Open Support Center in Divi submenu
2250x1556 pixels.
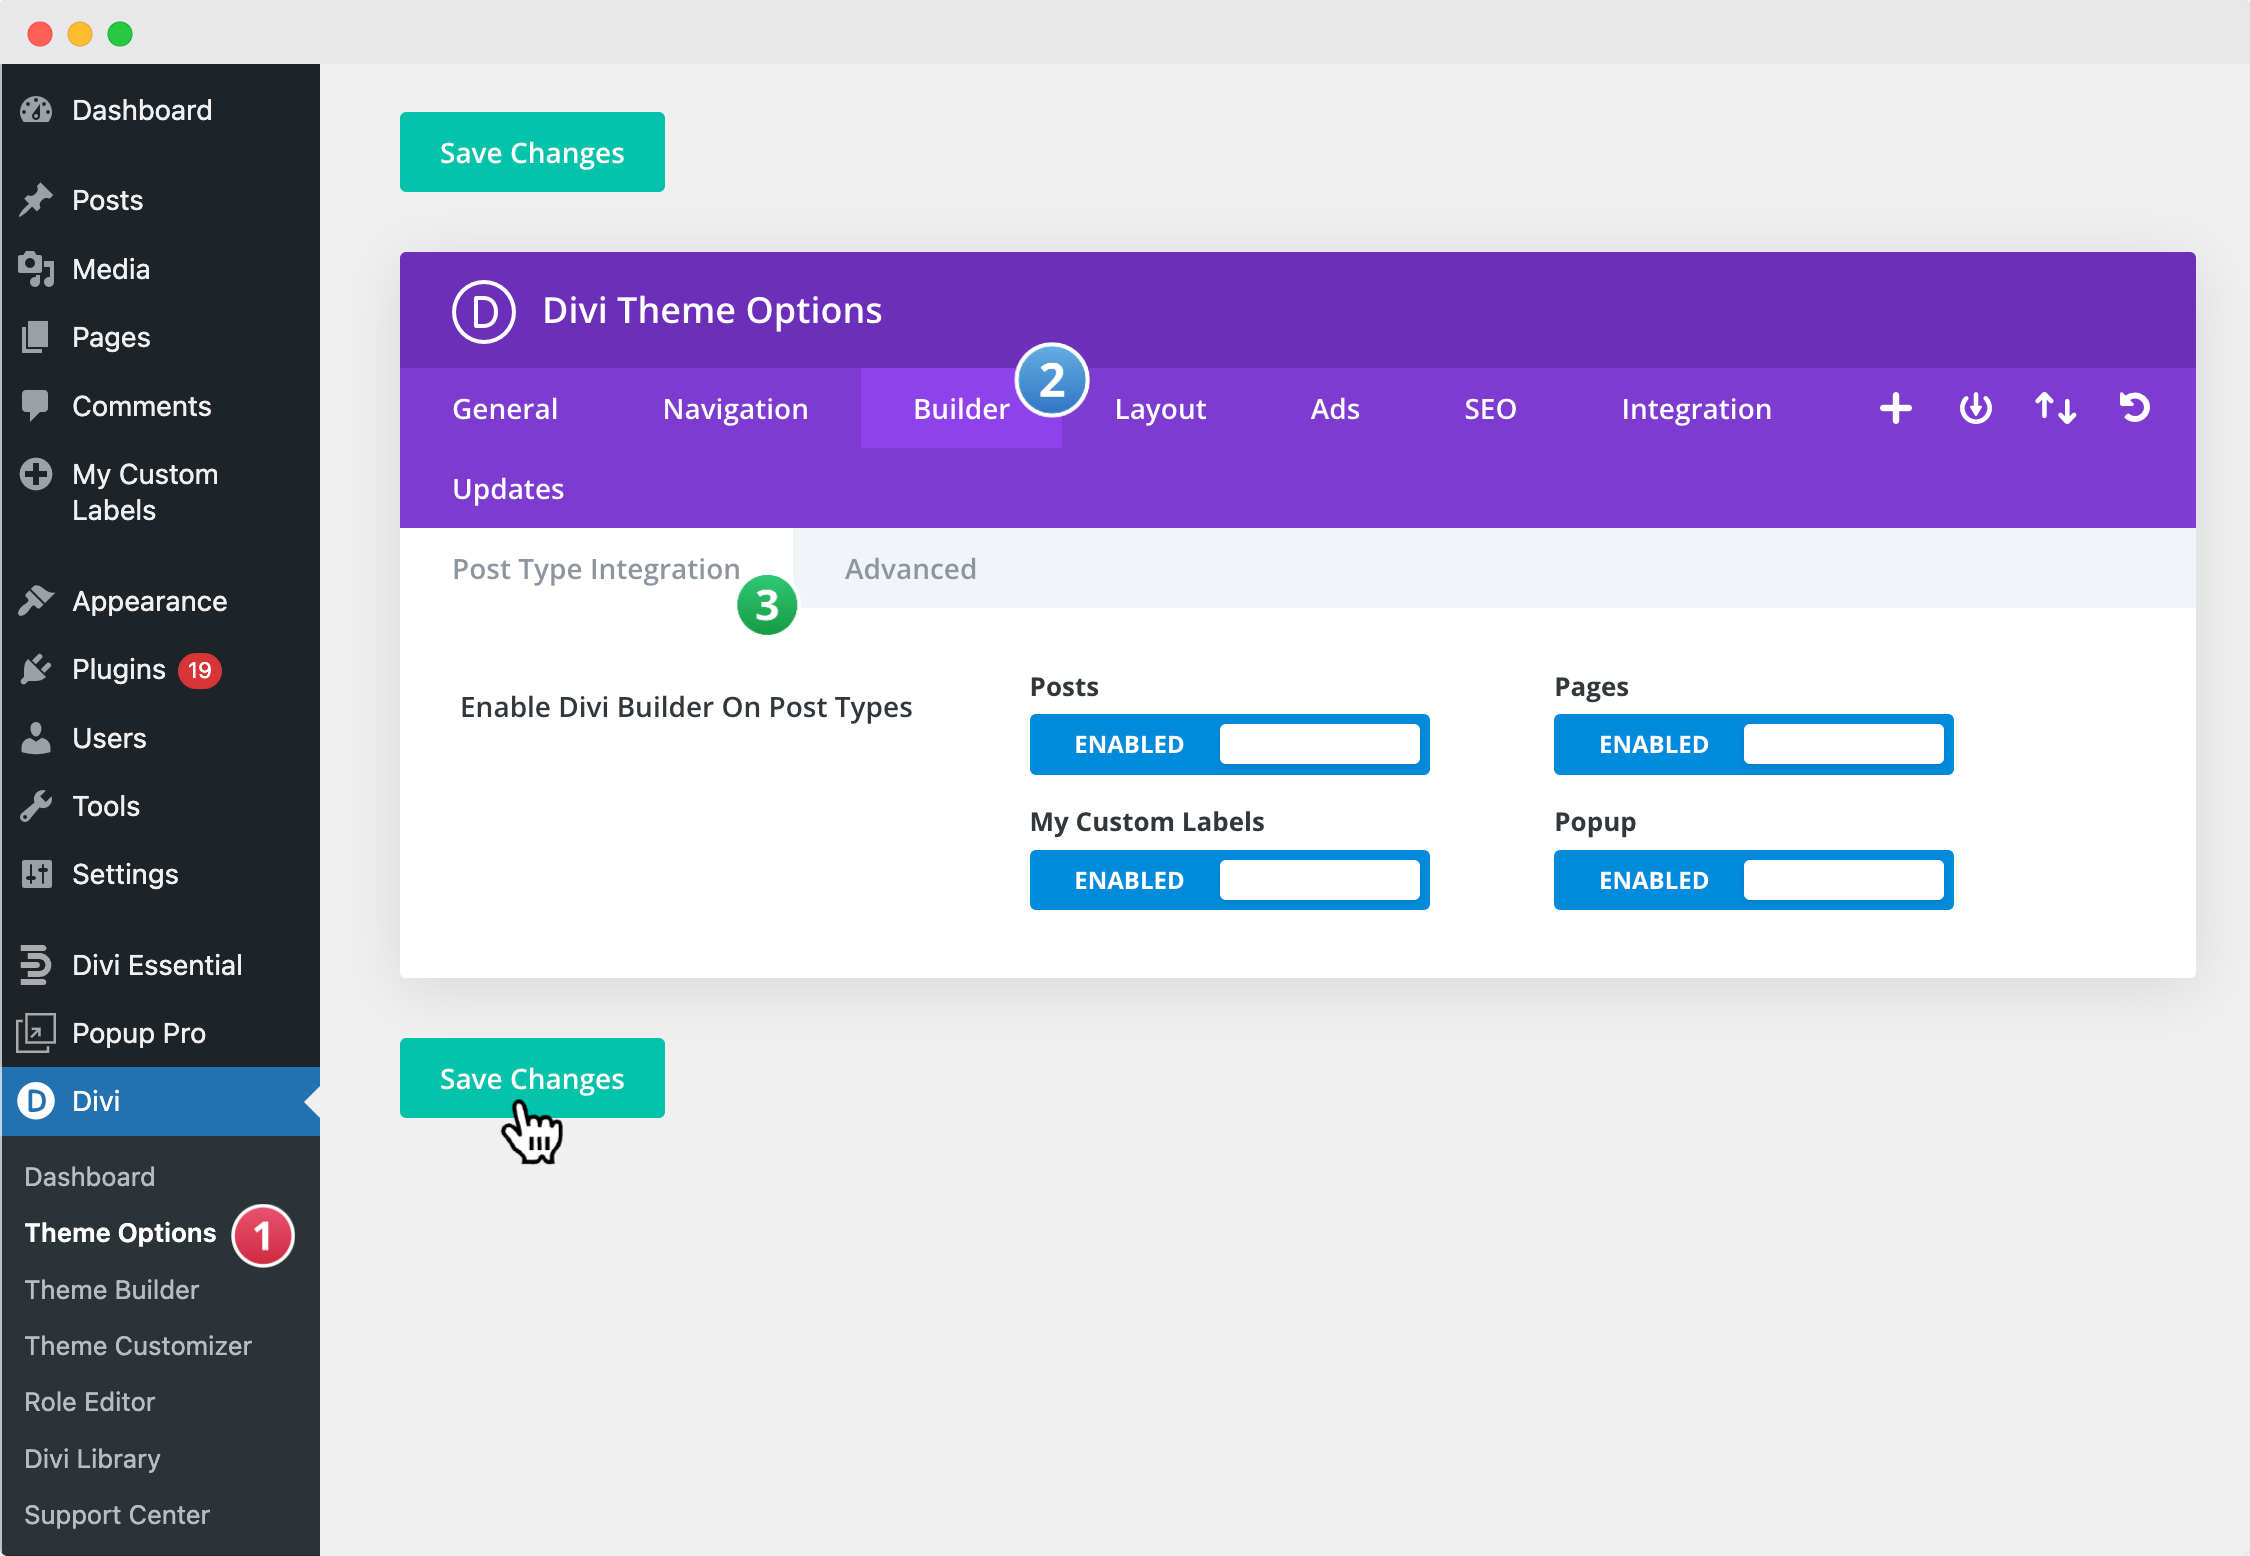click(117, 1514)
